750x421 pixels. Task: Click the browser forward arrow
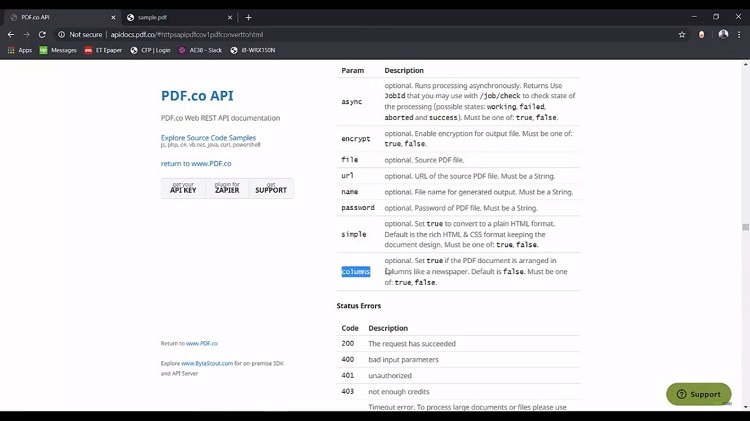pyautogui.click(x=26, y=34)
